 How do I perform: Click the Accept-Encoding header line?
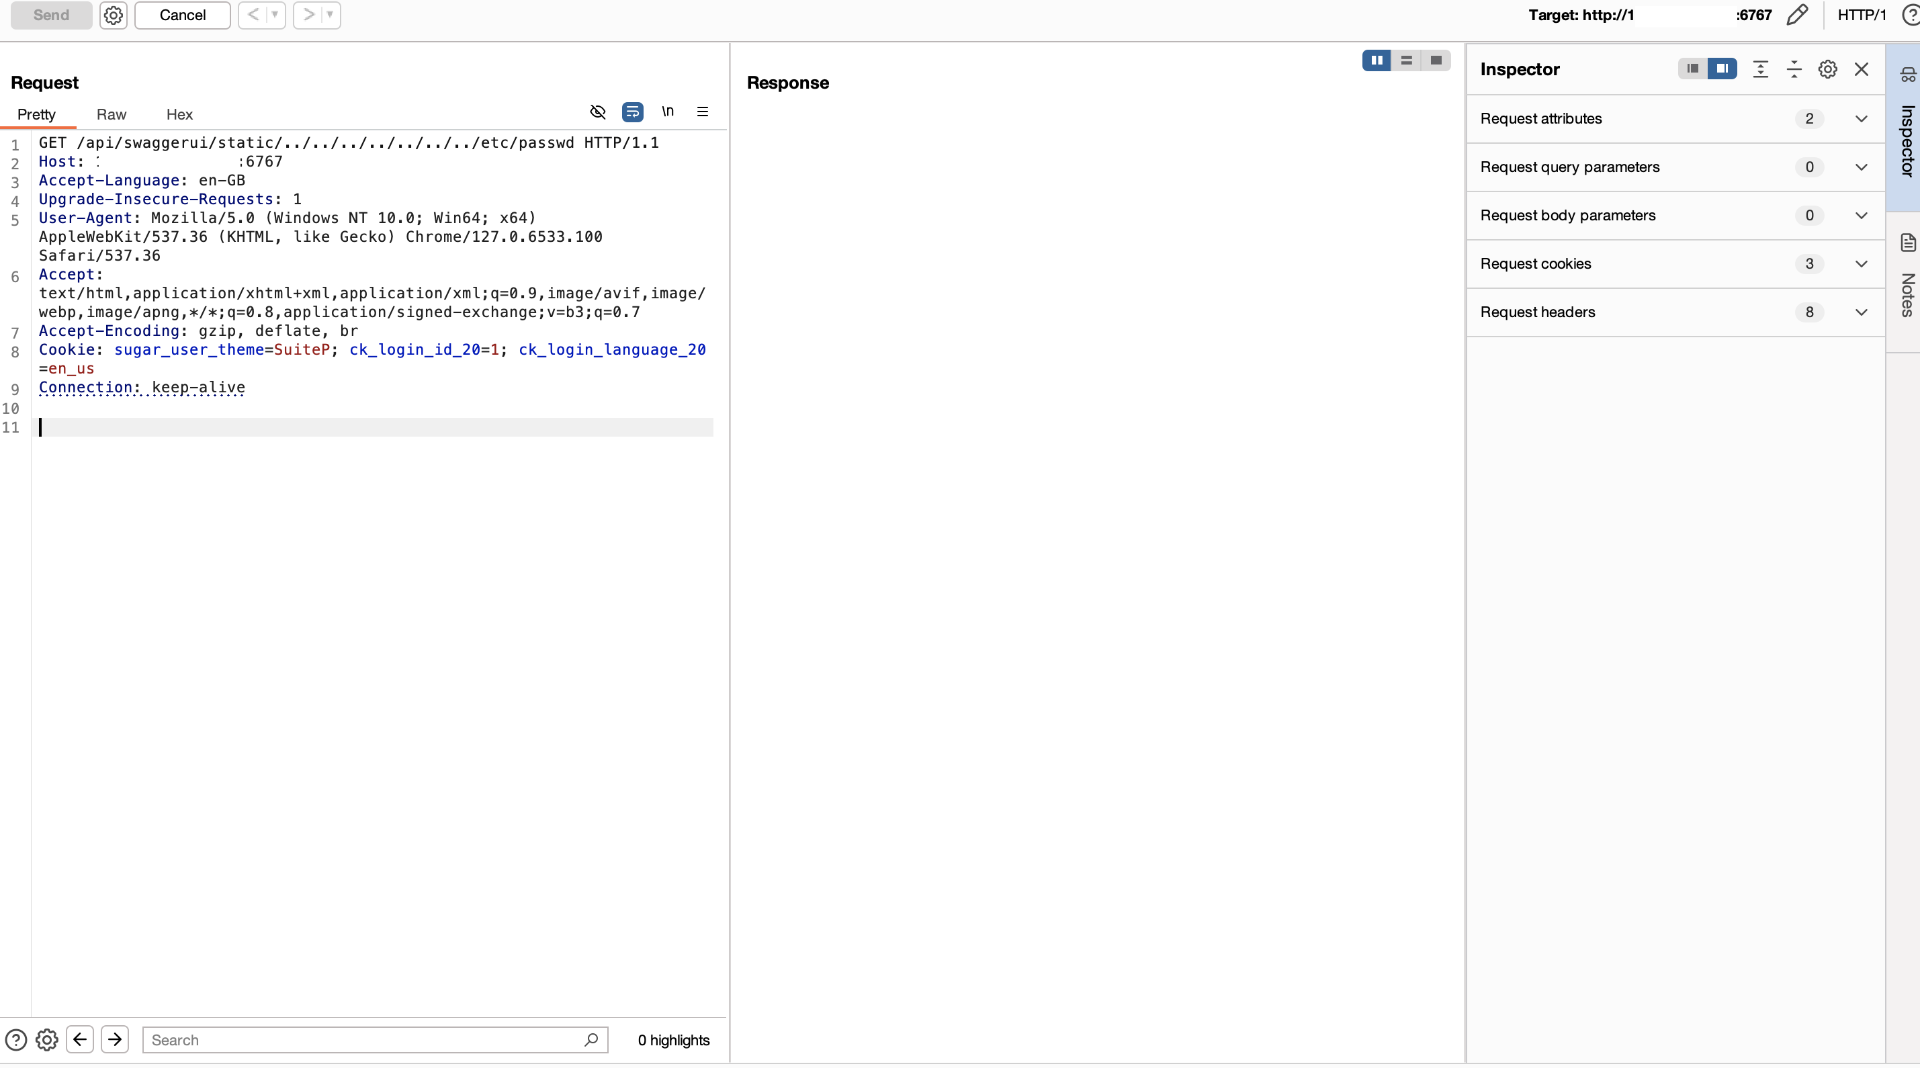198,331
